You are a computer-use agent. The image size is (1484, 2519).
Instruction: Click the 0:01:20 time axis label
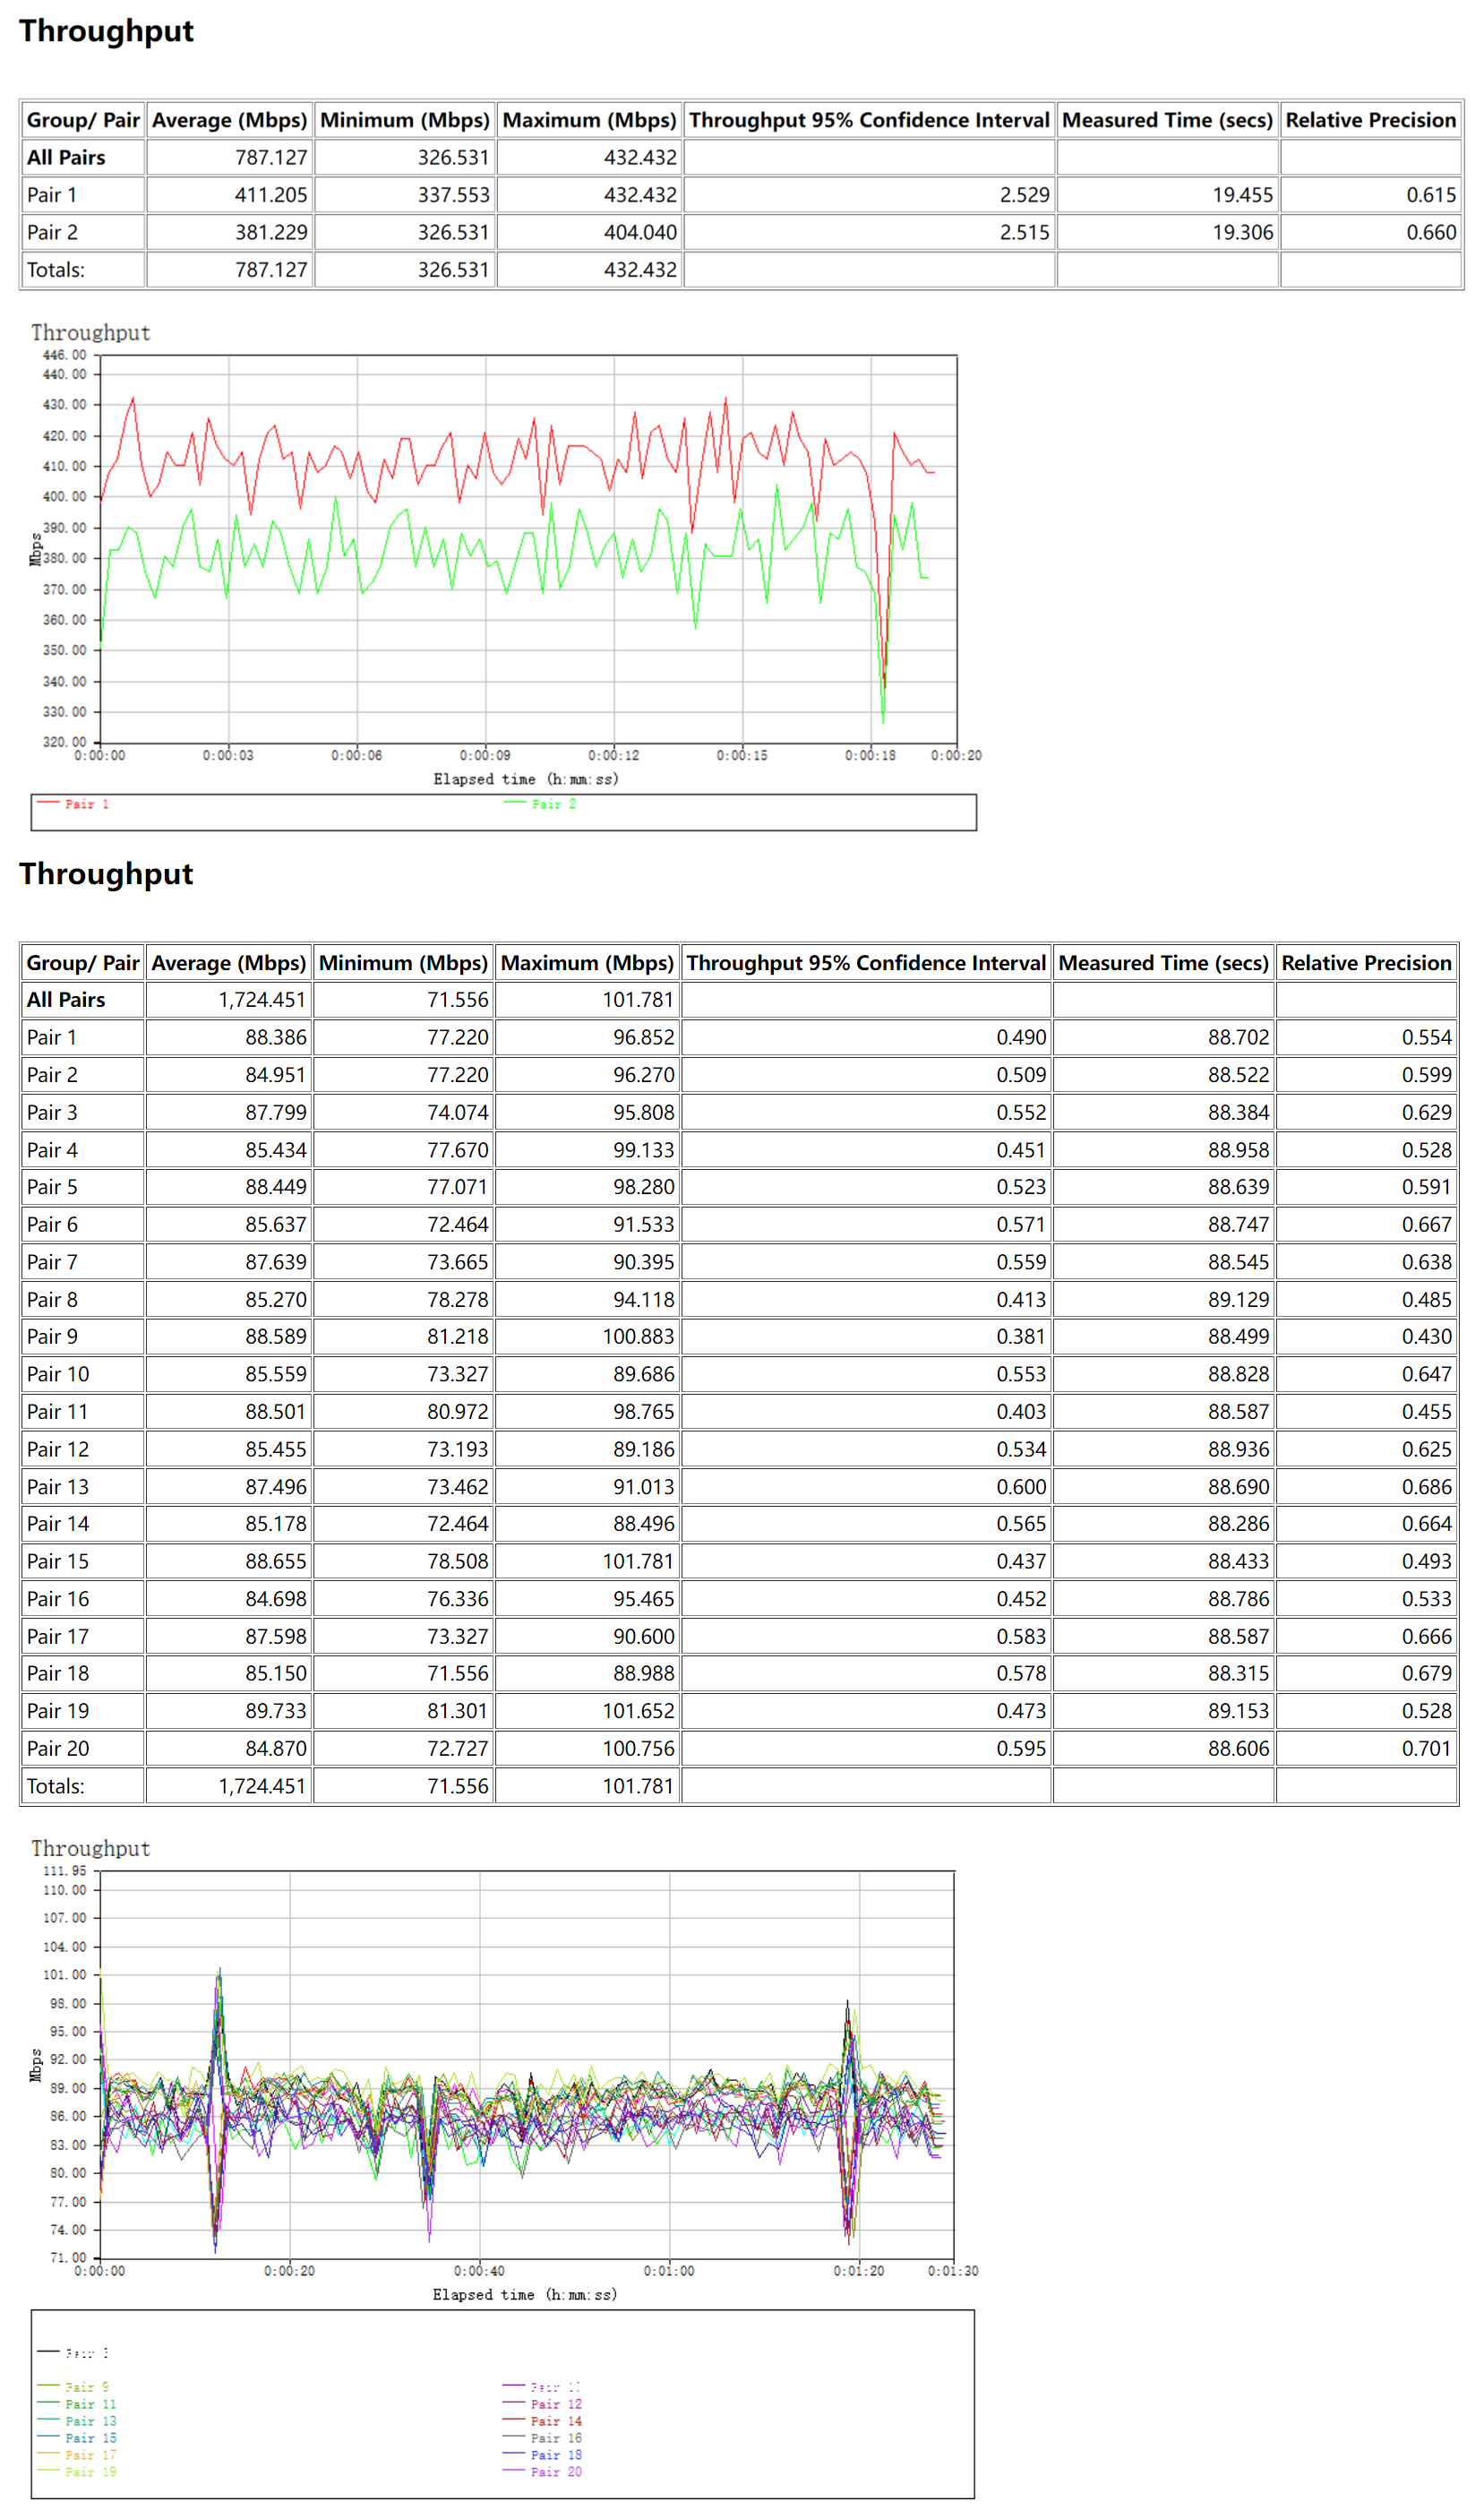(x=859, y=2271)
